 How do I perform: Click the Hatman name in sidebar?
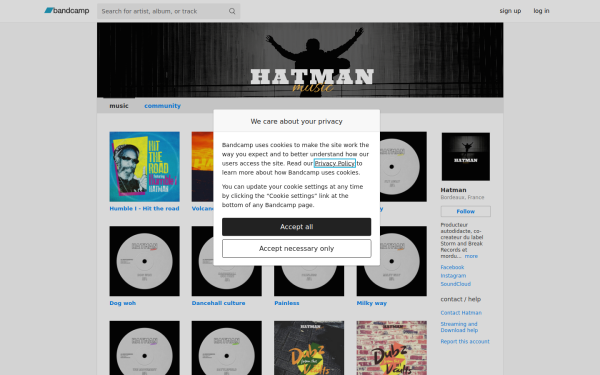point(453,190)
